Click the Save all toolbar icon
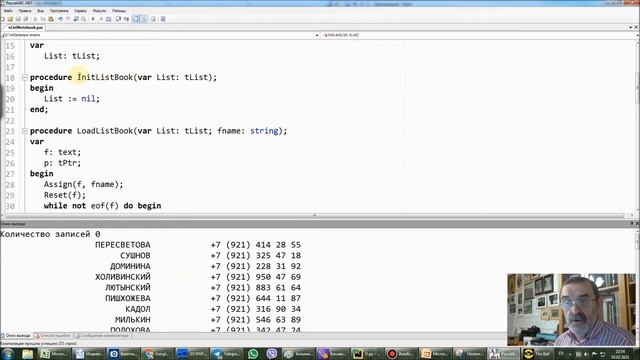This screenshot has width=640, height=360. click(26, 19)
